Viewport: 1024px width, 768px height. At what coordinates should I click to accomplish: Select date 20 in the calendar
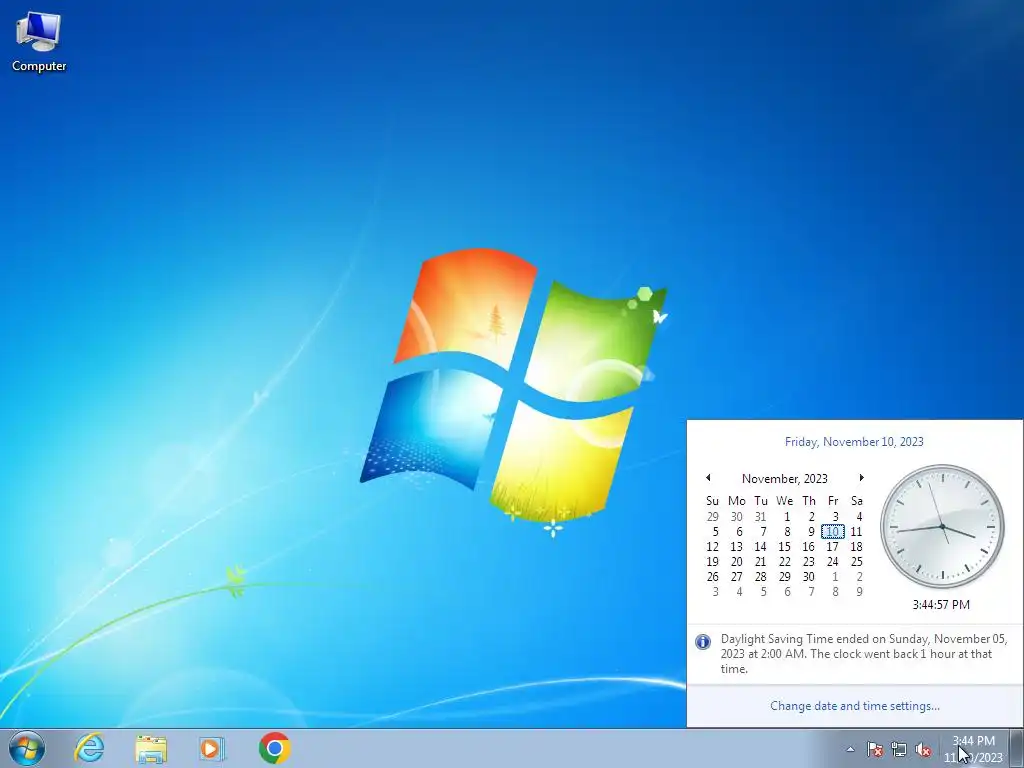(737, 562)
